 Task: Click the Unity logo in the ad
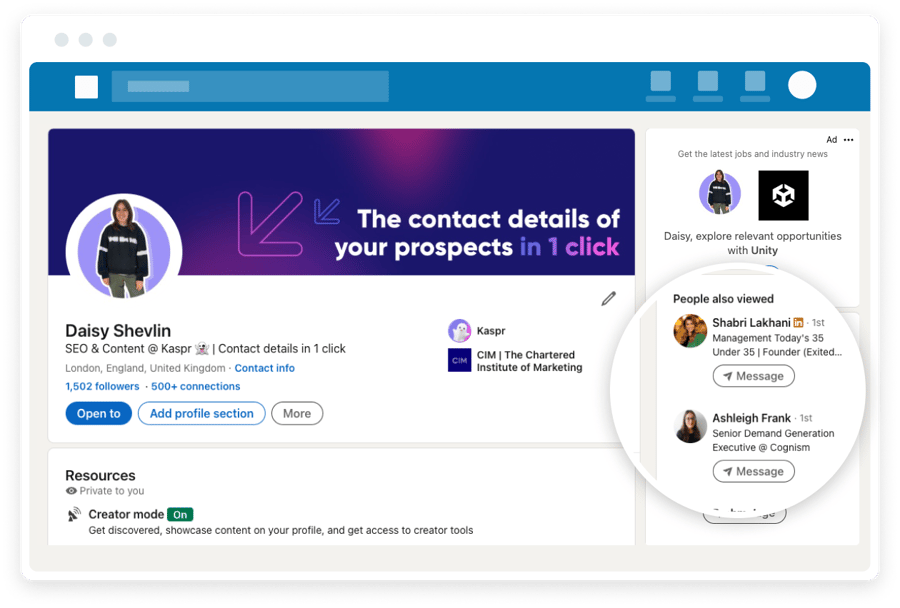point(783,195)
